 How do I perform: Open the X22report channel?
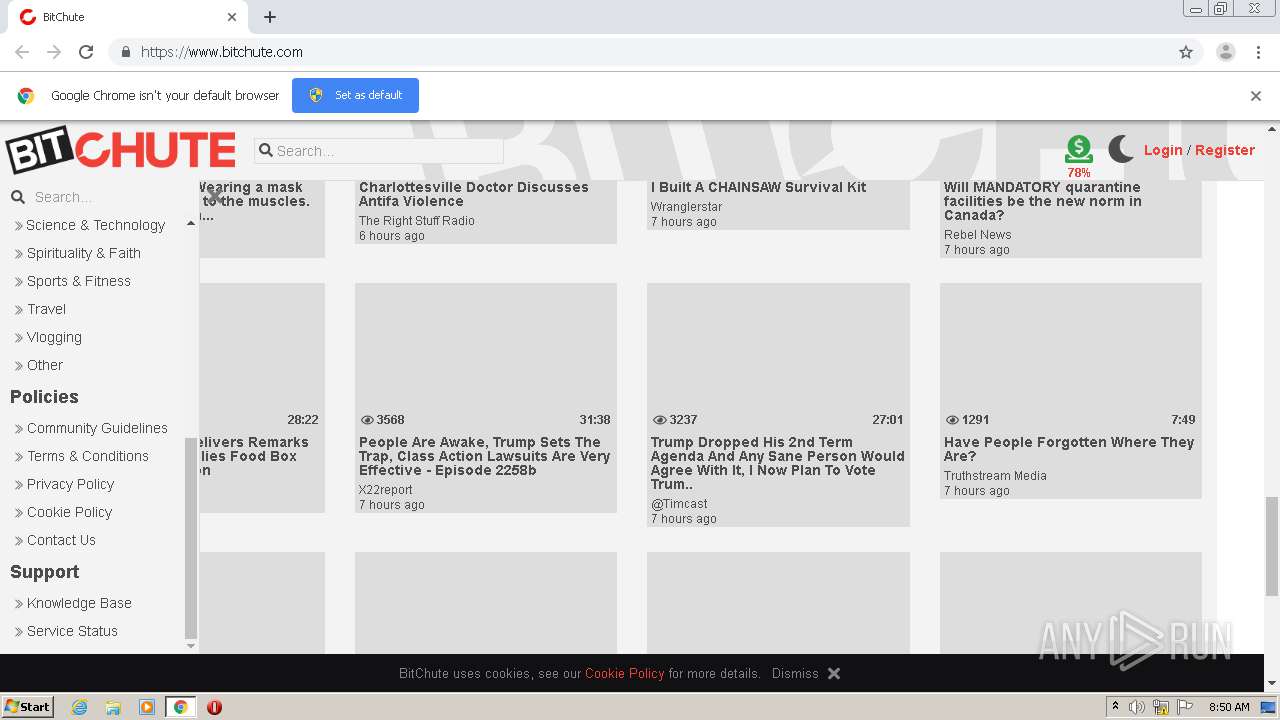point(386,490)
